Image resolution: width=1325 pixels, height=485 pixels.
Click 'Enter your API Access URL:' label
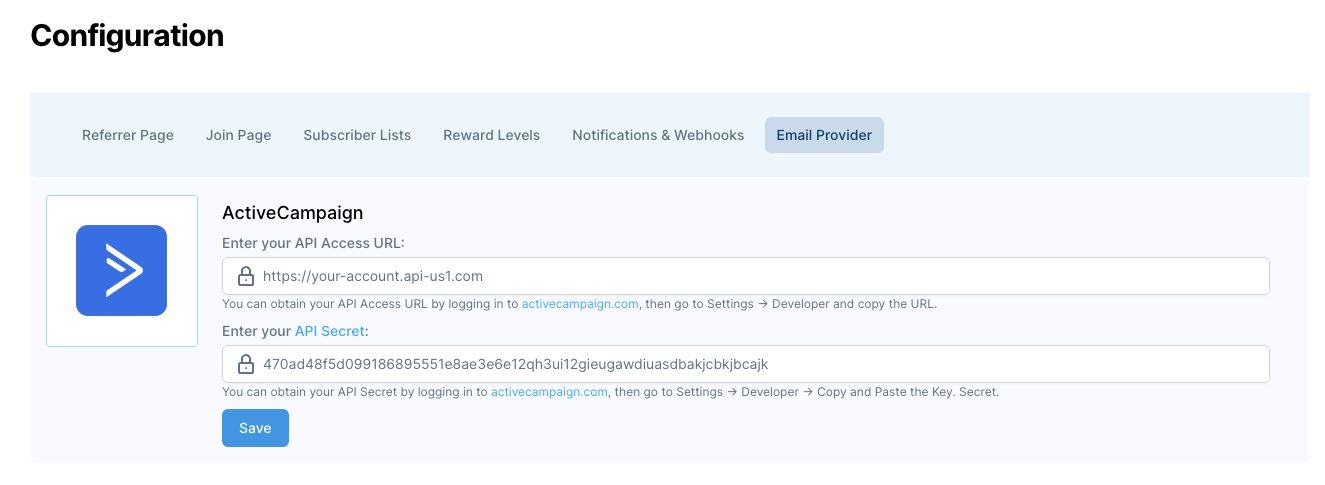pos(313,243)
